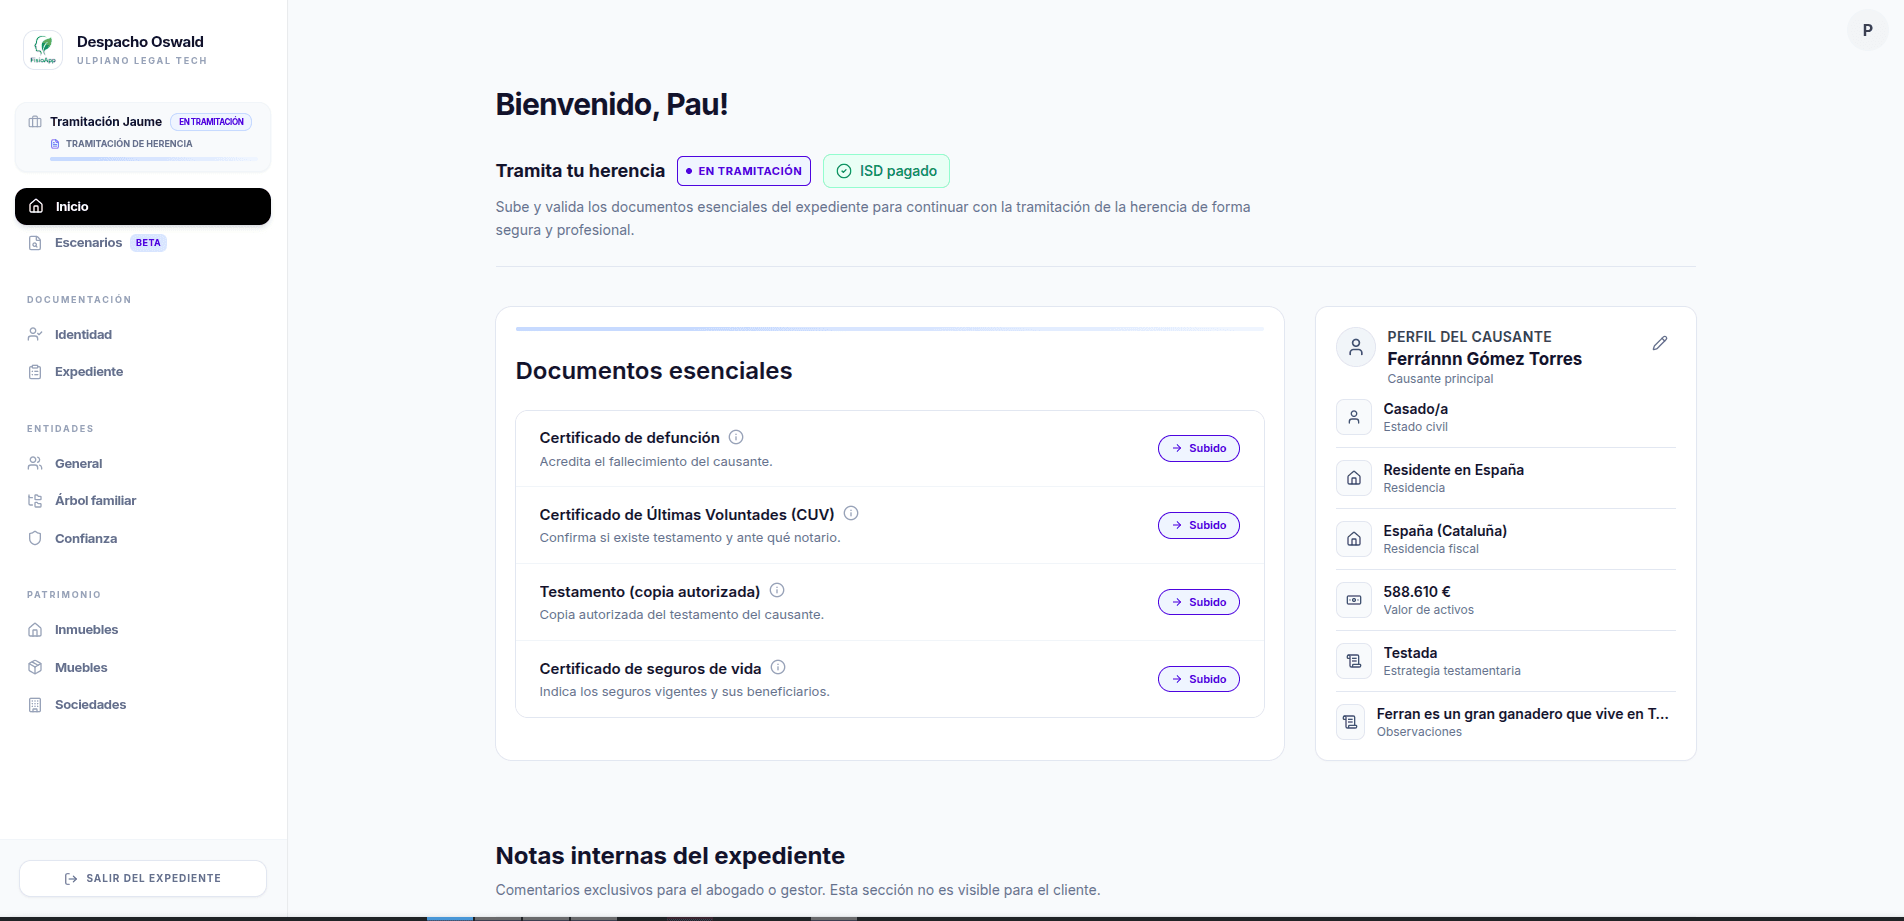Click the Muebles icon under Patrimonio

coord(36,667)
